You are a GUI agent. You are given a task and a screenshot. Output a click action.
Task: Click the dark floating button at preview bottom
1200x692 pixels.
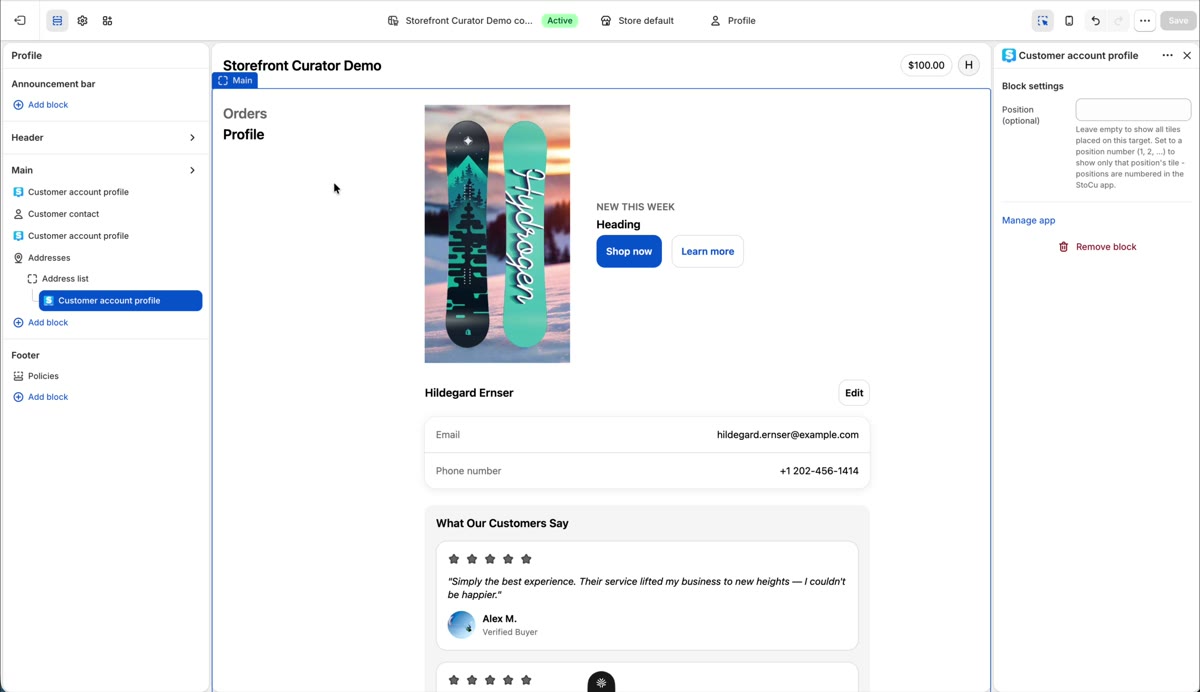[x=601, y=682]
